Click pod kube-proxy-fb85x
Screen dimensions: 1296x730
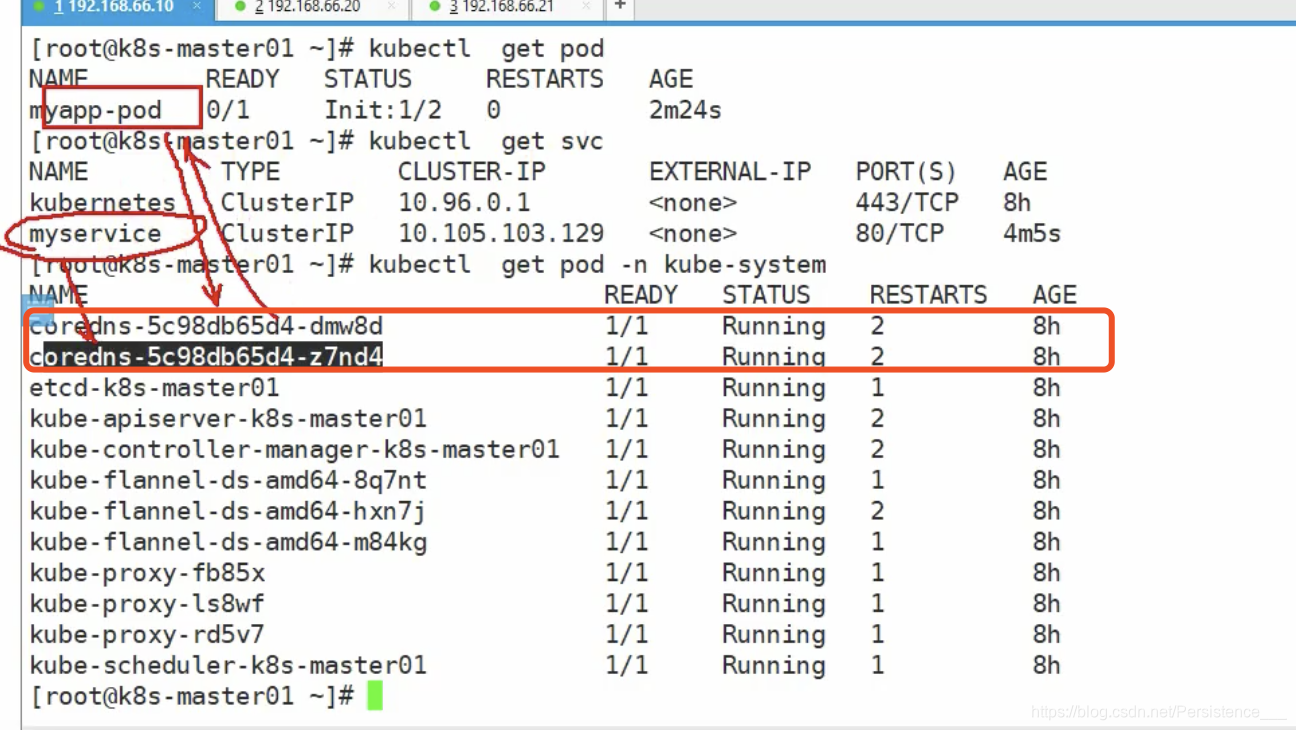pyautogui.click(x=148, y=573)
